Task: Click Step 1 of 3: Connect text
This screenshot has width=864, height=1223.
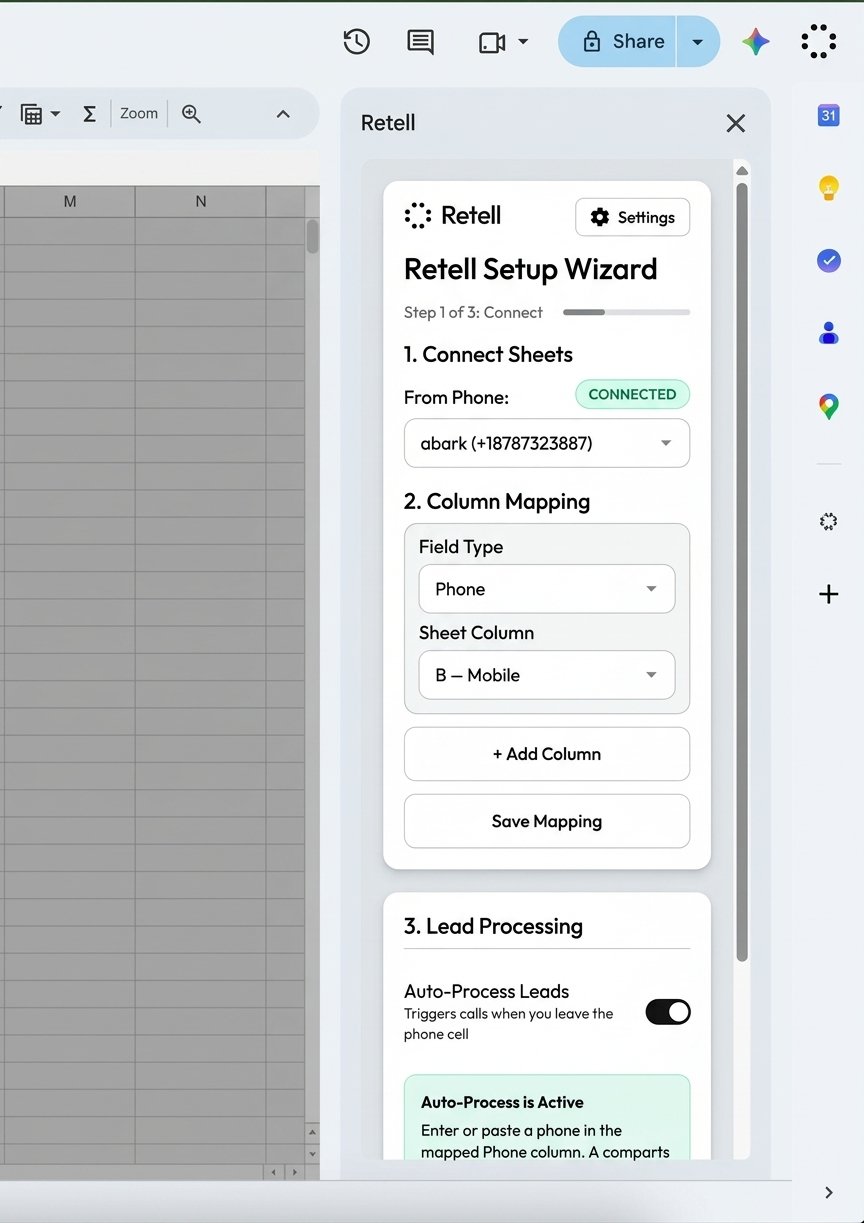Action: click(473, 312)
